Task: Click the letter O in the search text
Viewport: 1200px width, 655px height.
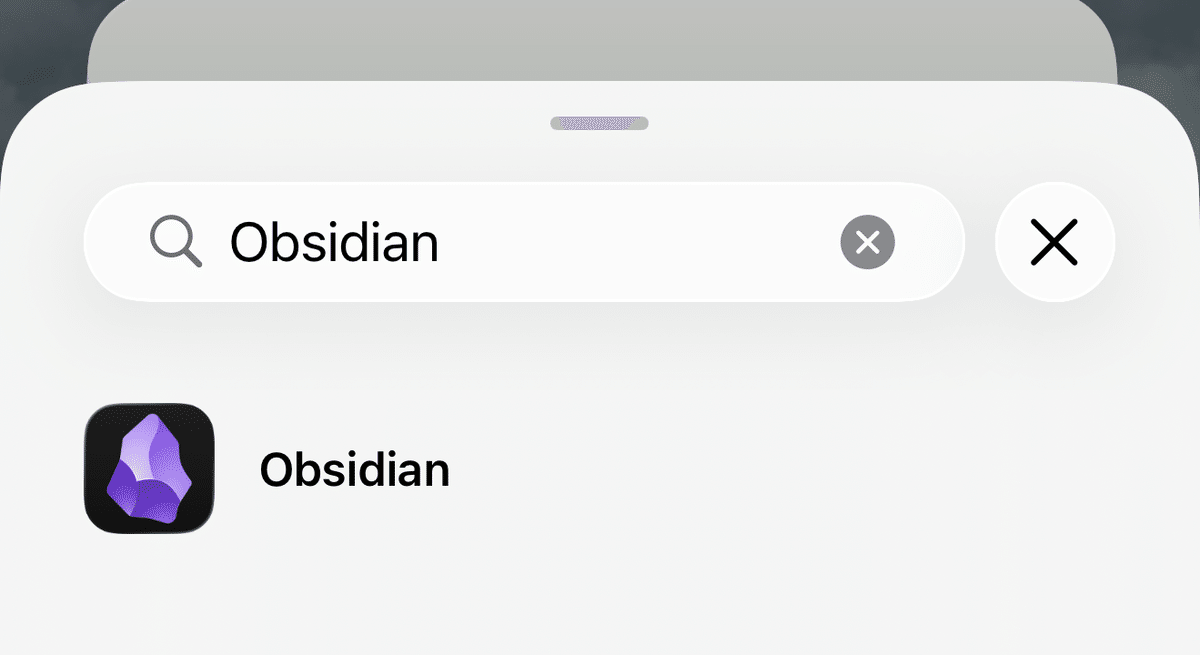Action: coord(247,242)
